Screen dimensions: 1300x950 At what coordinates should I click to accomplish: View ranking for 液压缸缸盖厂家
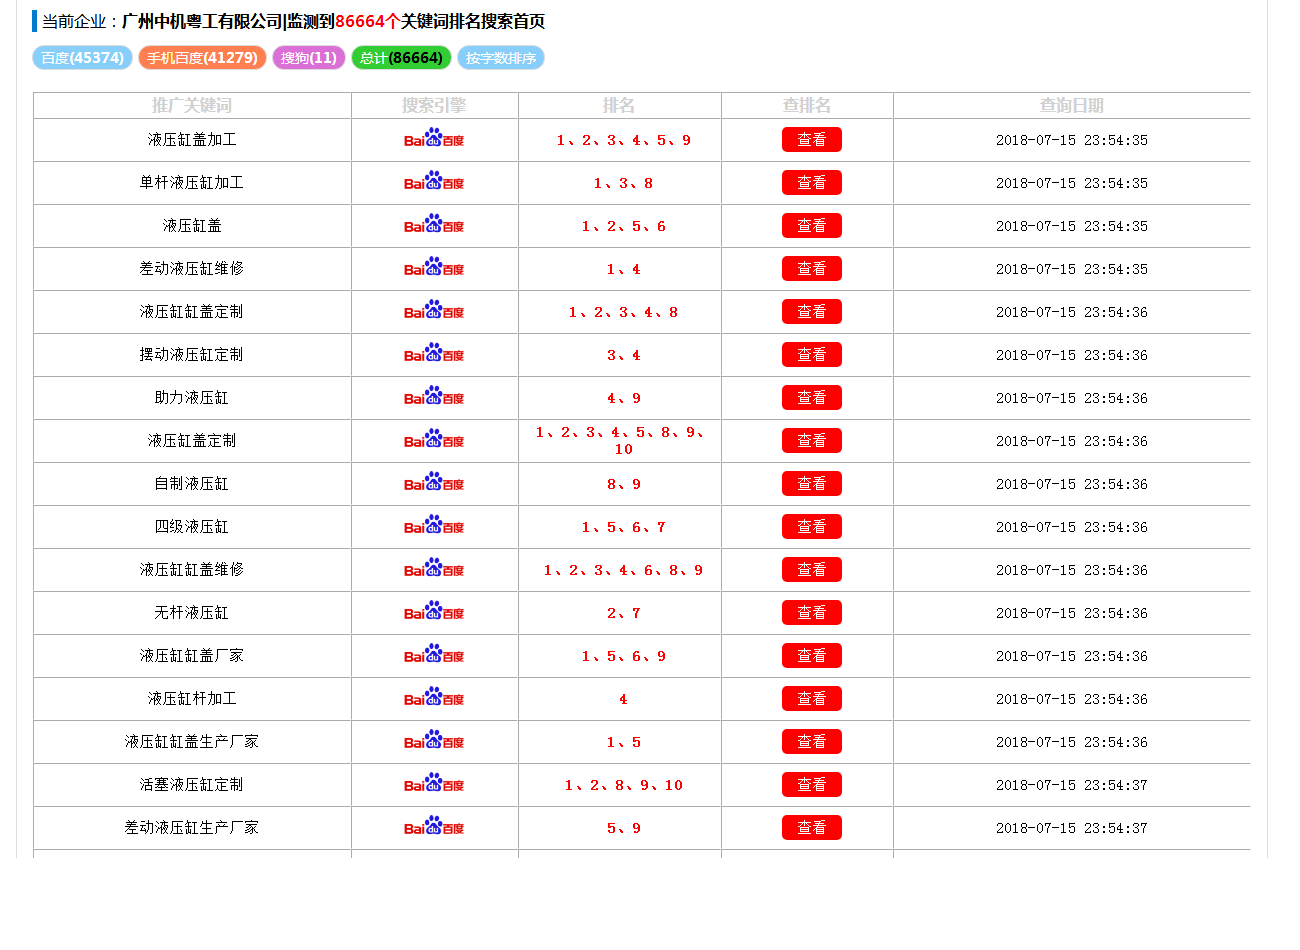[x=811, y=656]
